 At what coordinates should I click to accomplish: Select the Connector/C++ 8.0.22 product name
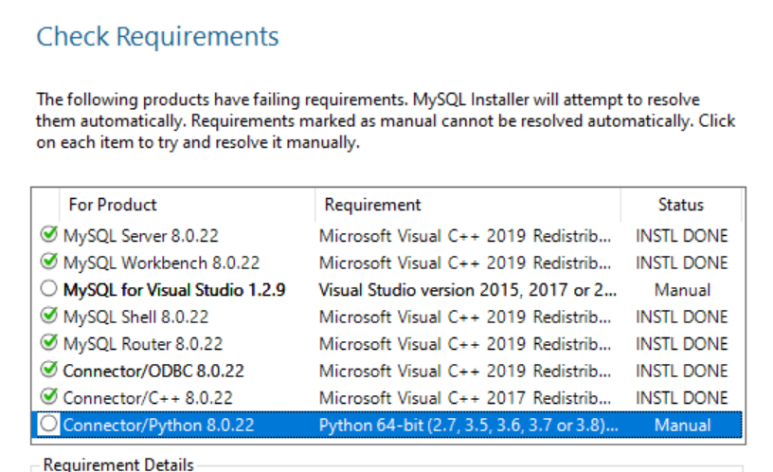(x=148, y=399)
